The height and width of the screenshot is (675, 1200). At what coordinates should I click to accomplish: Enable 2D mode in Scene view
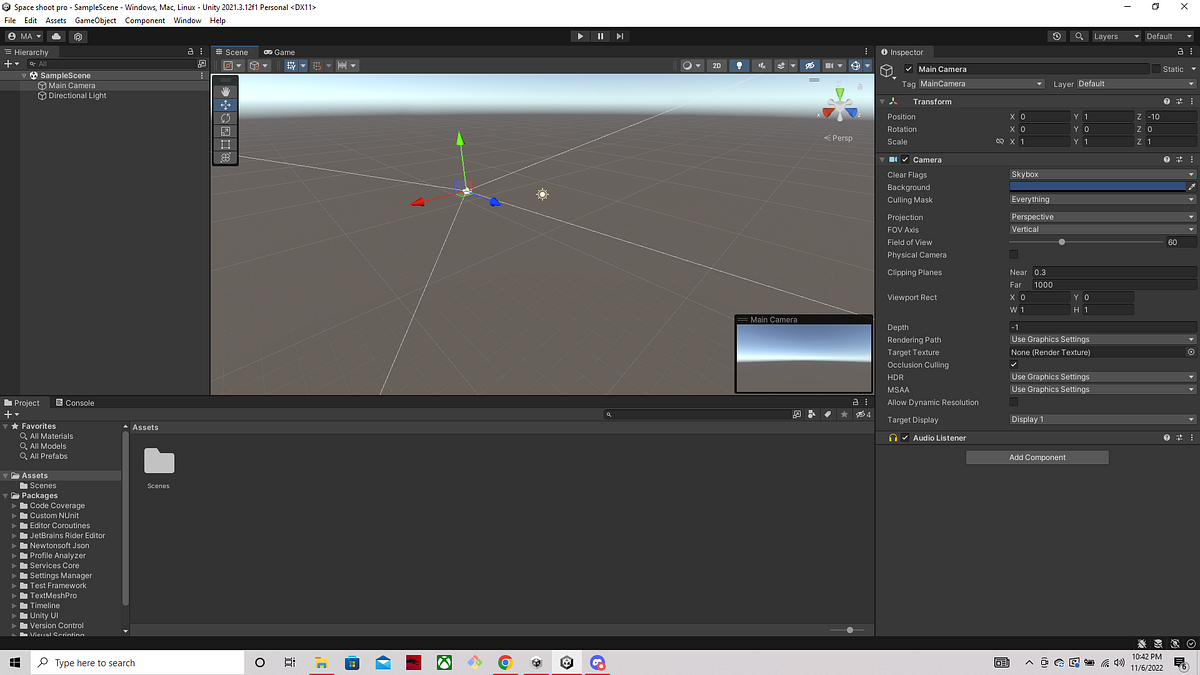point(717,65)
